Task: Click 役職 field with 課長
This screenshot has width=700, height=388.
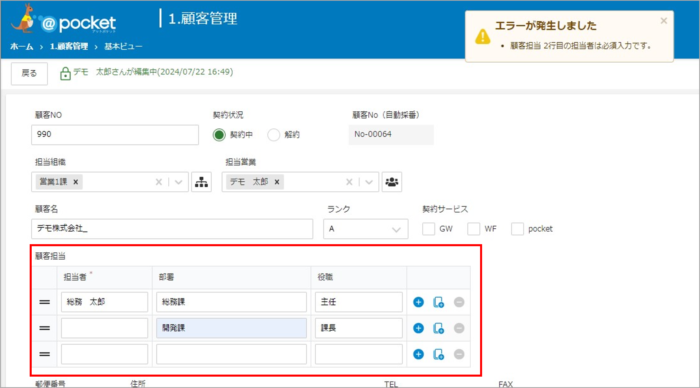Action: (359, 328)
